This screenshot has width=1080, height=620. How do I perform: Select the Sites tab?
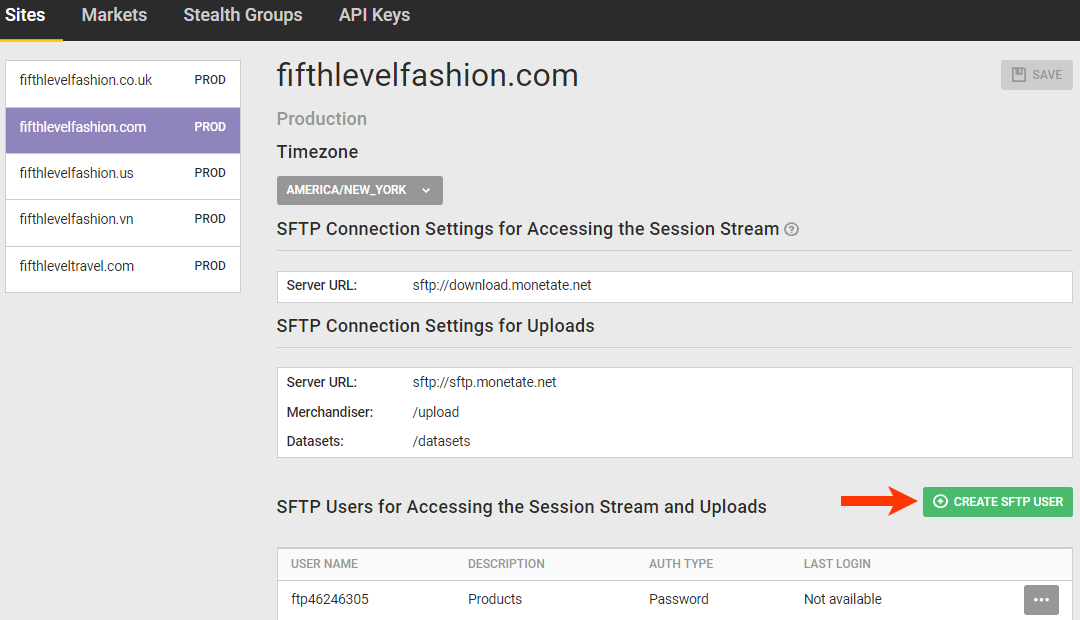pos(25,15)
